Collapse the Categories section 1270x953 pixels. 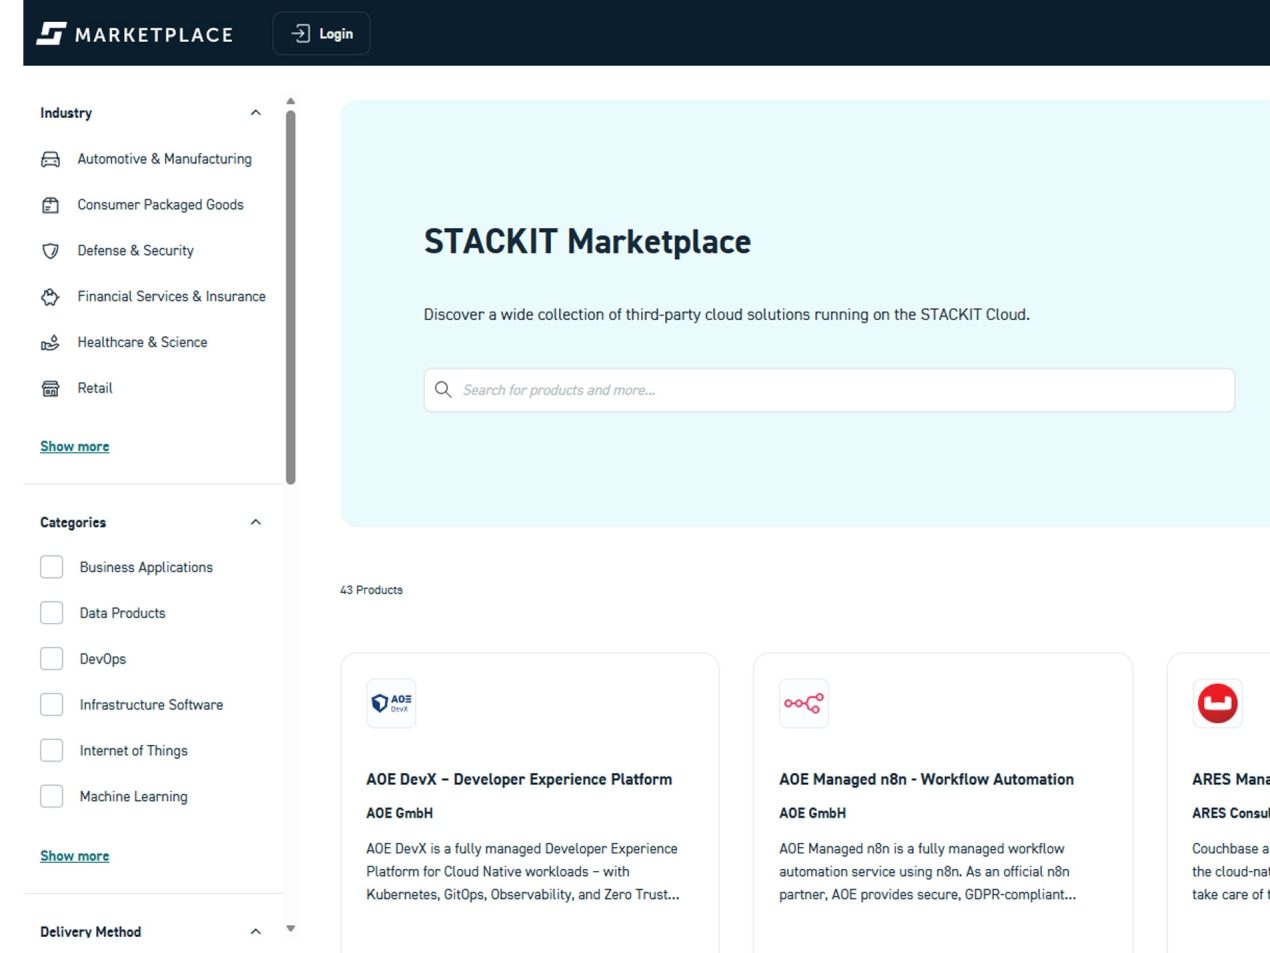click(255, 521)
